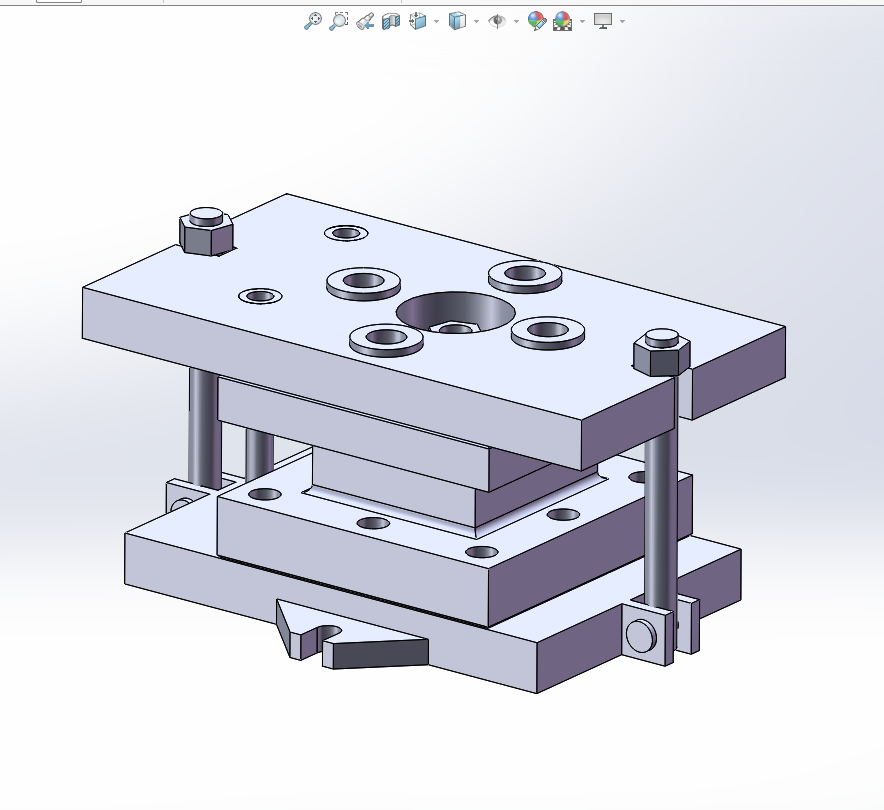Expand the Display Style dropdown arrow

[476, 21]
